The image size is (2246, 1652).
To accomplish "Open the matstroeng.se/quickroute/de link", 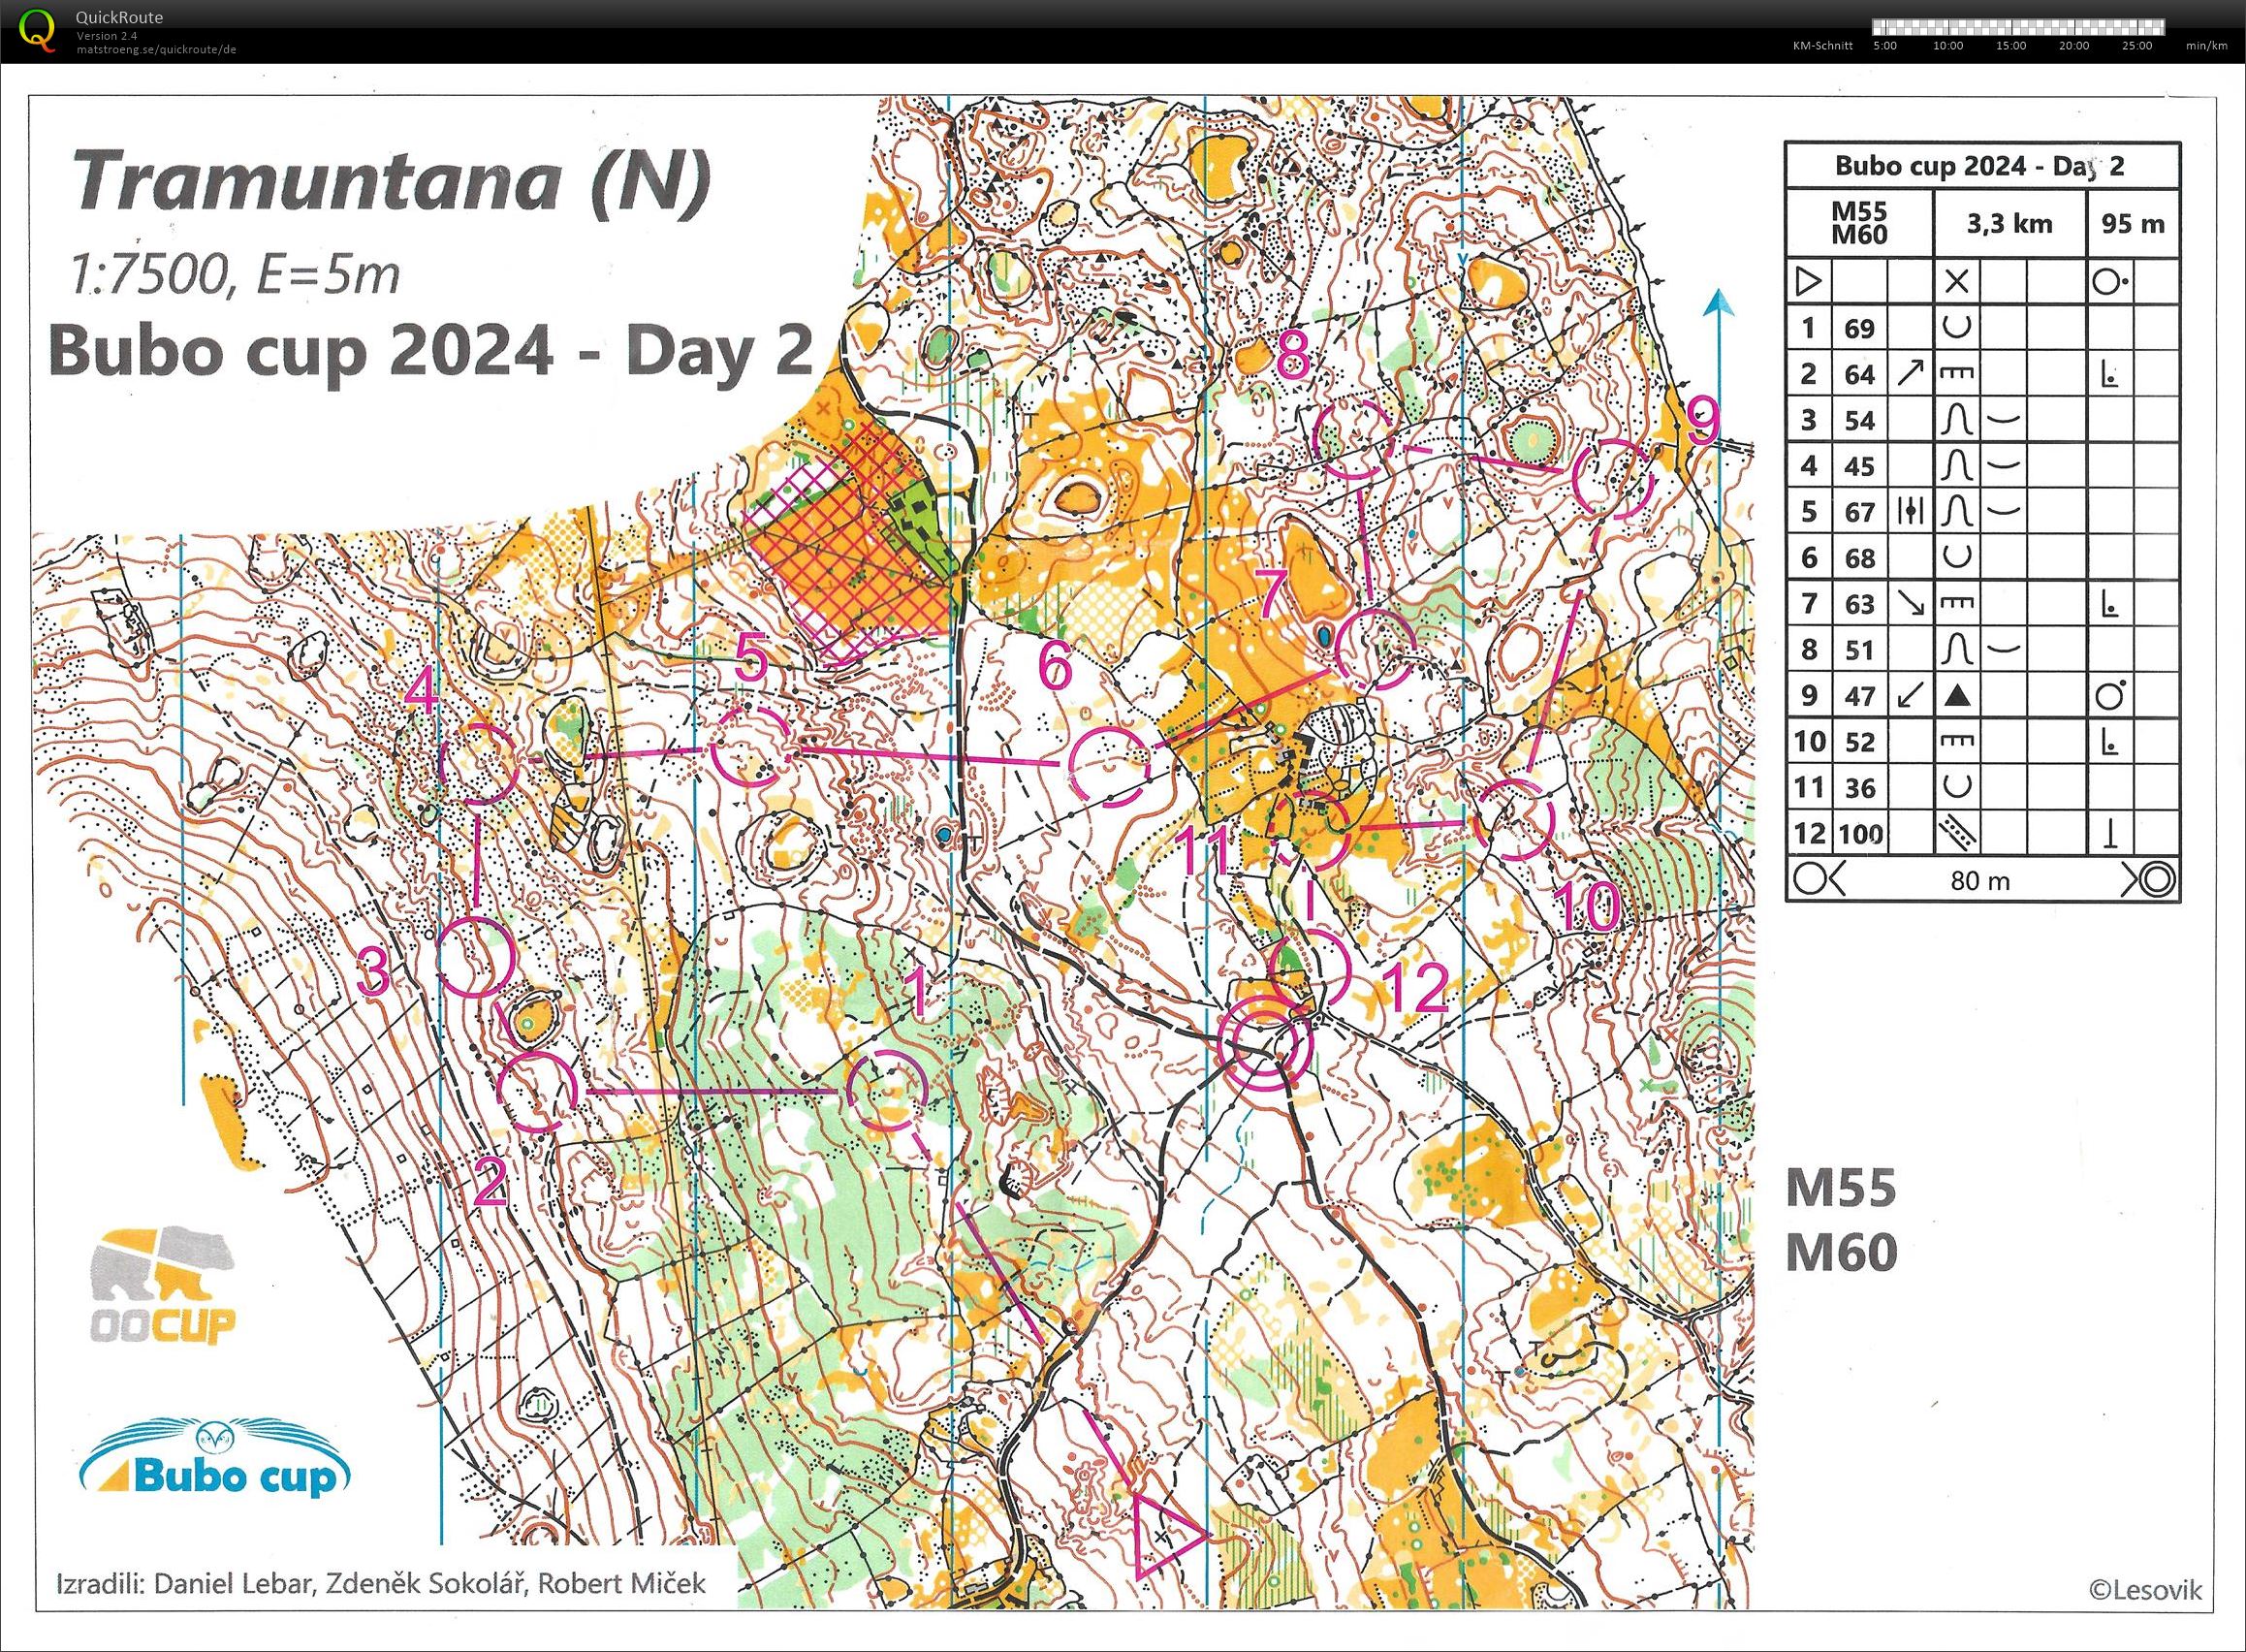I will pos(156,48).
